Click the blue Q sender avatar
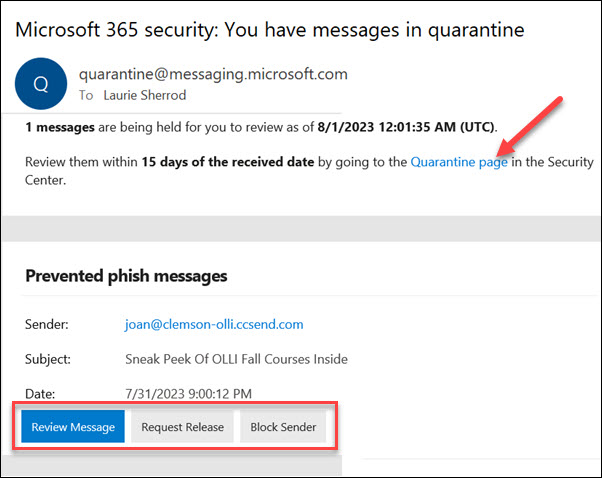Viewport: 602px width, 478px height. pyautogui.click(x=41, y=84)
